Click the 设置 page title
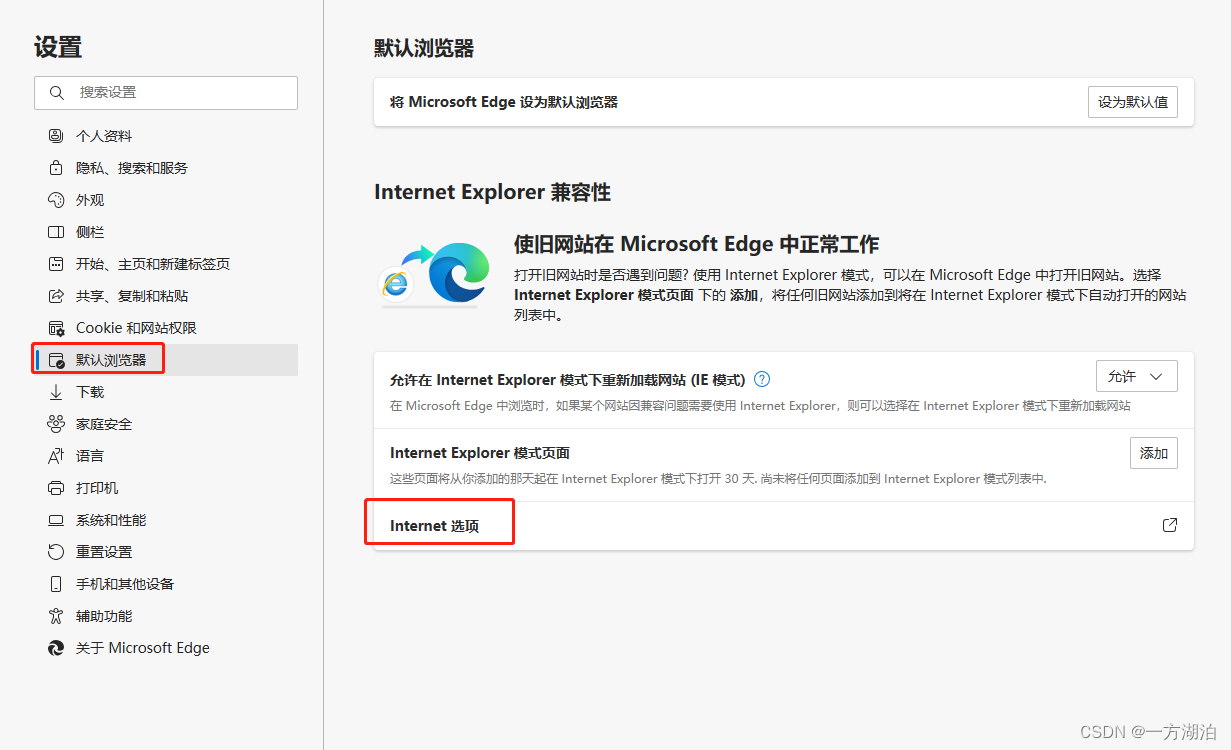Screen dimensions: 1231x750 coord(58,47)
